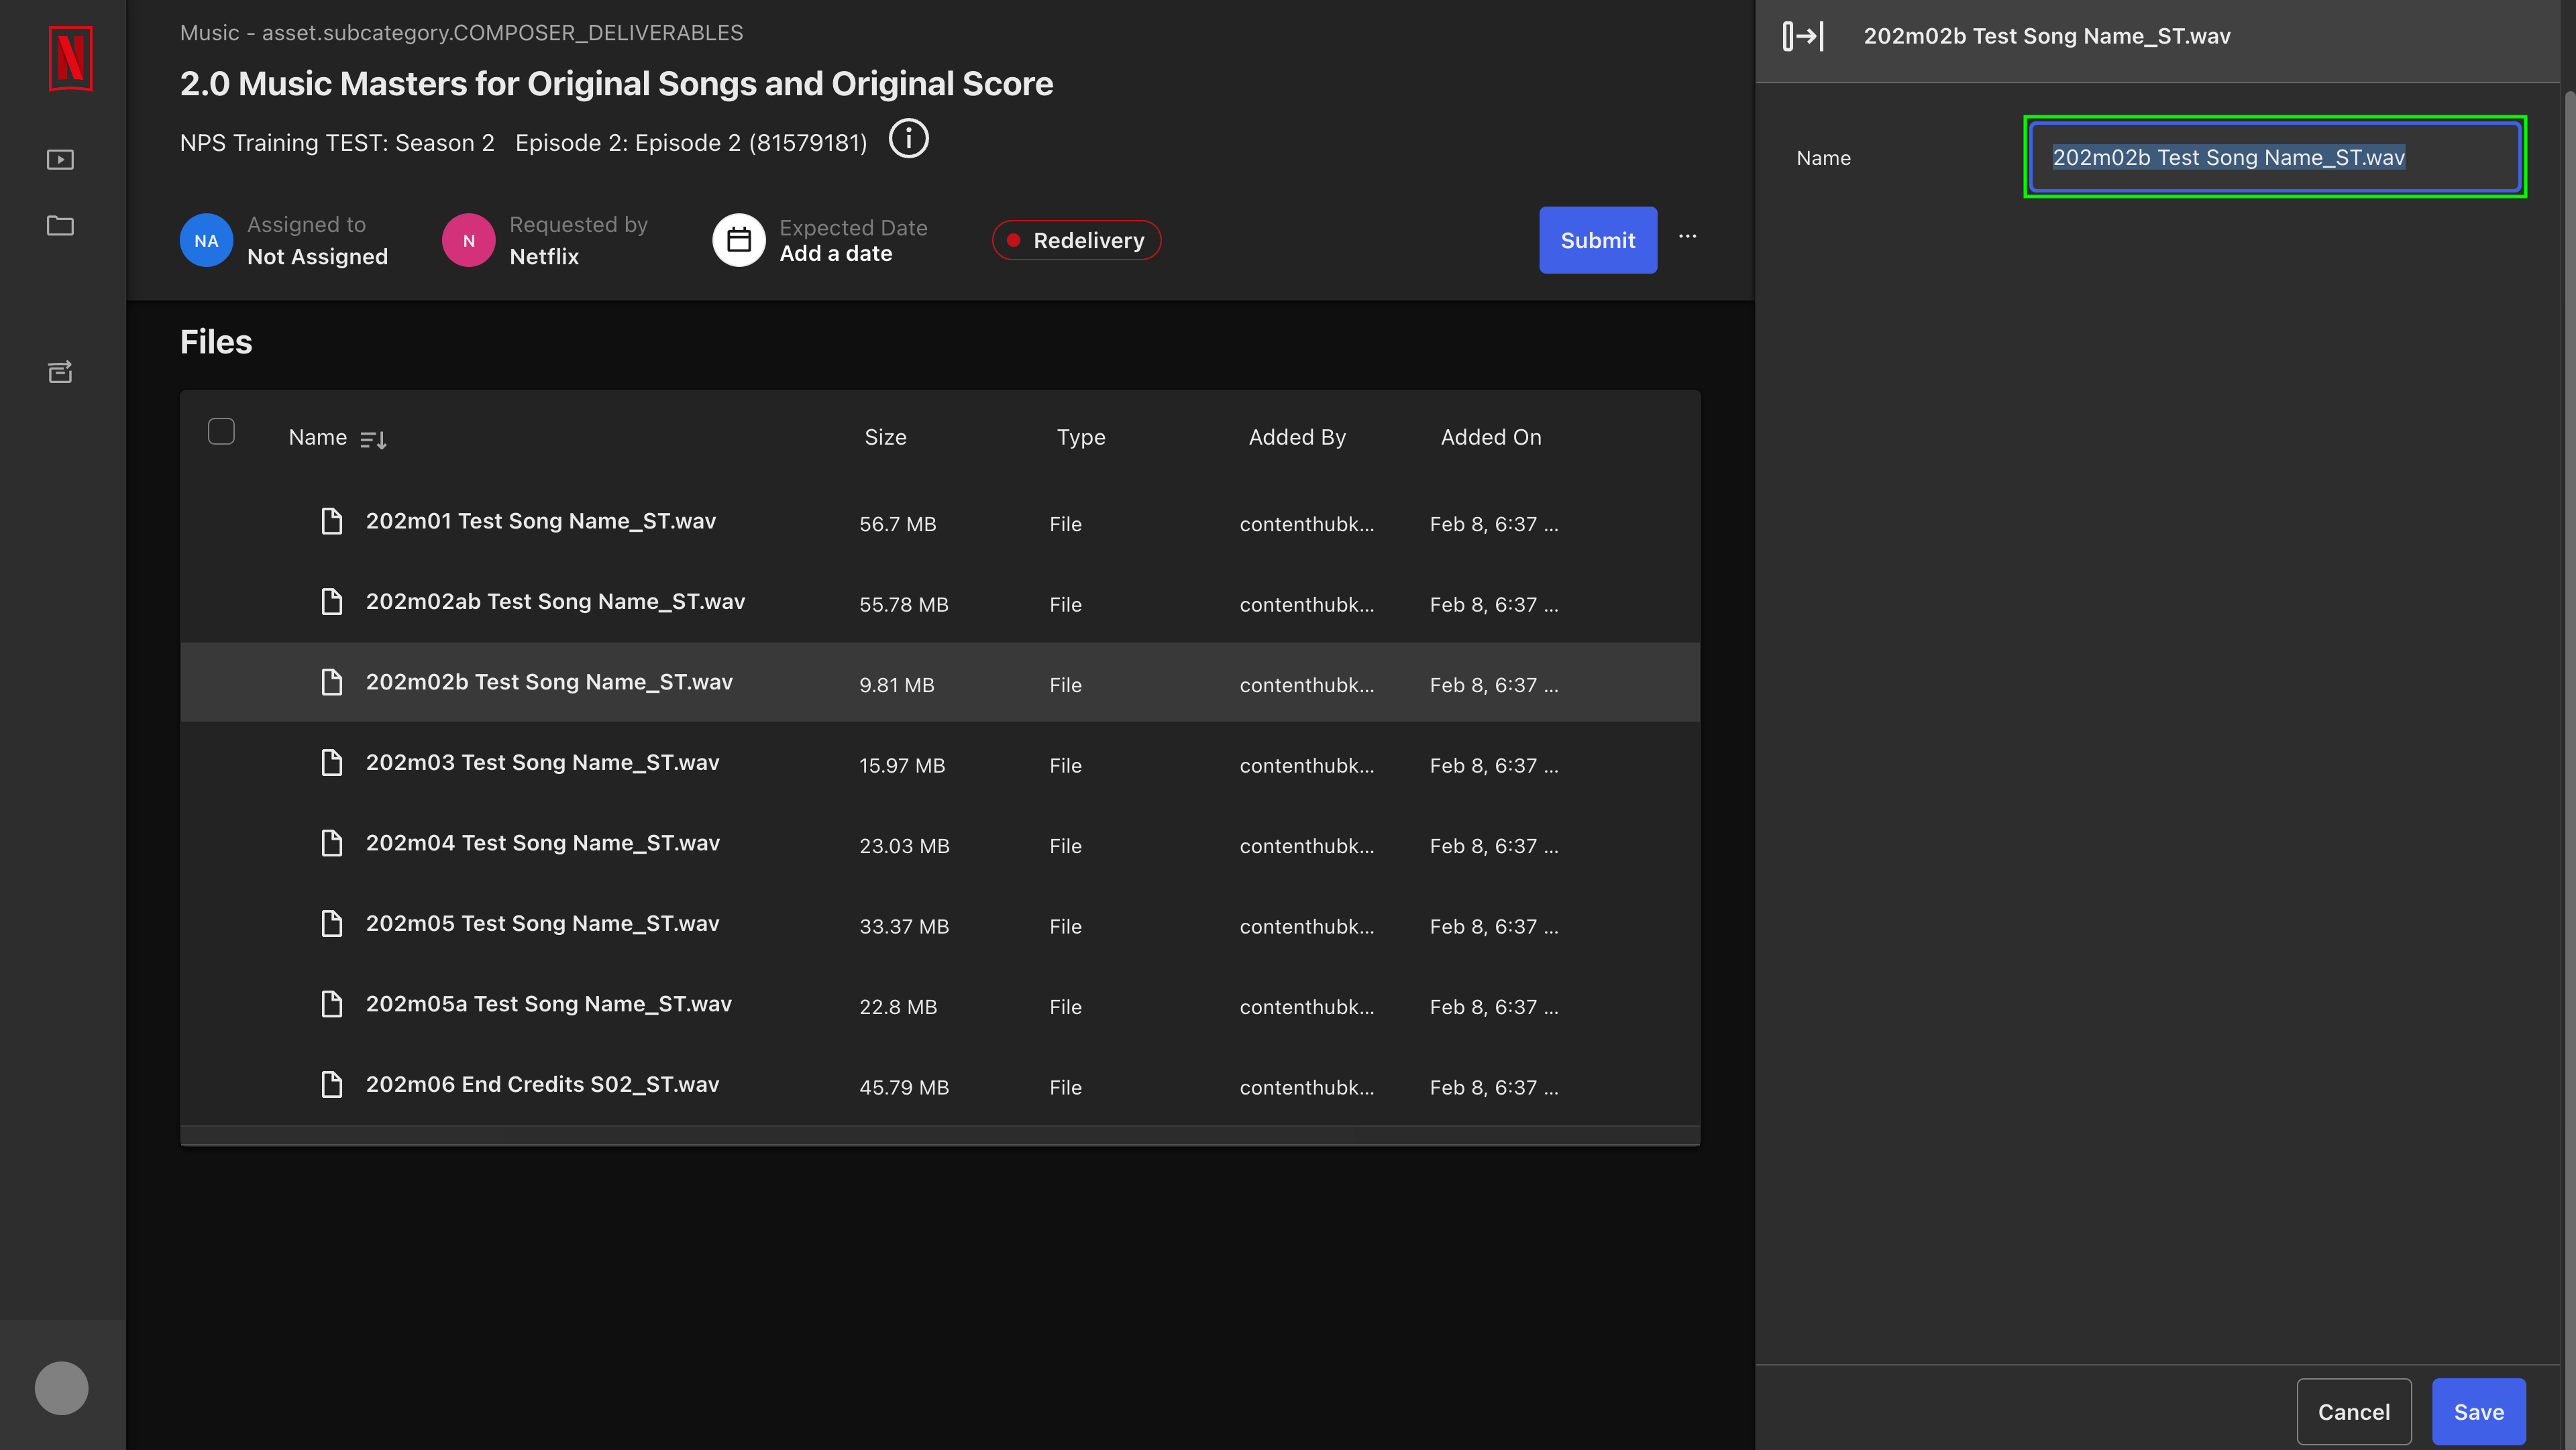Click the Submit button

(x=1597, y=240)
